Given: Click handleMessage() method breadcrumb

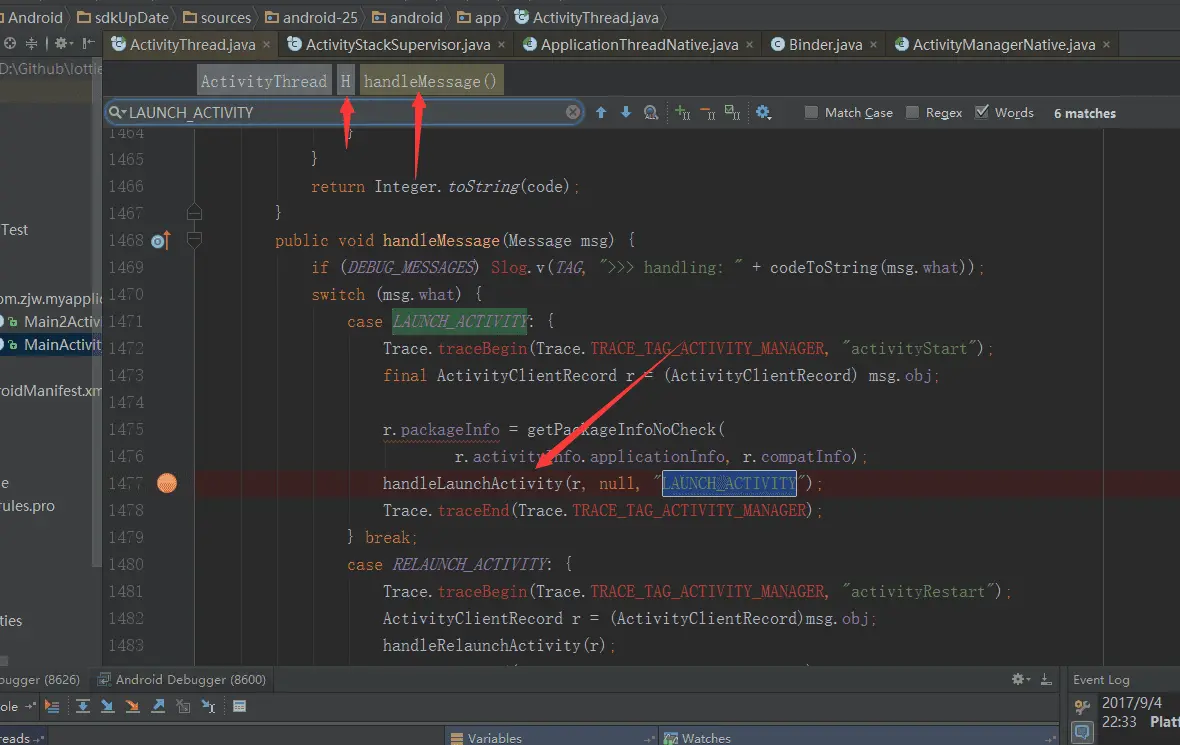Looking at the screenshot, I should 430,81.
